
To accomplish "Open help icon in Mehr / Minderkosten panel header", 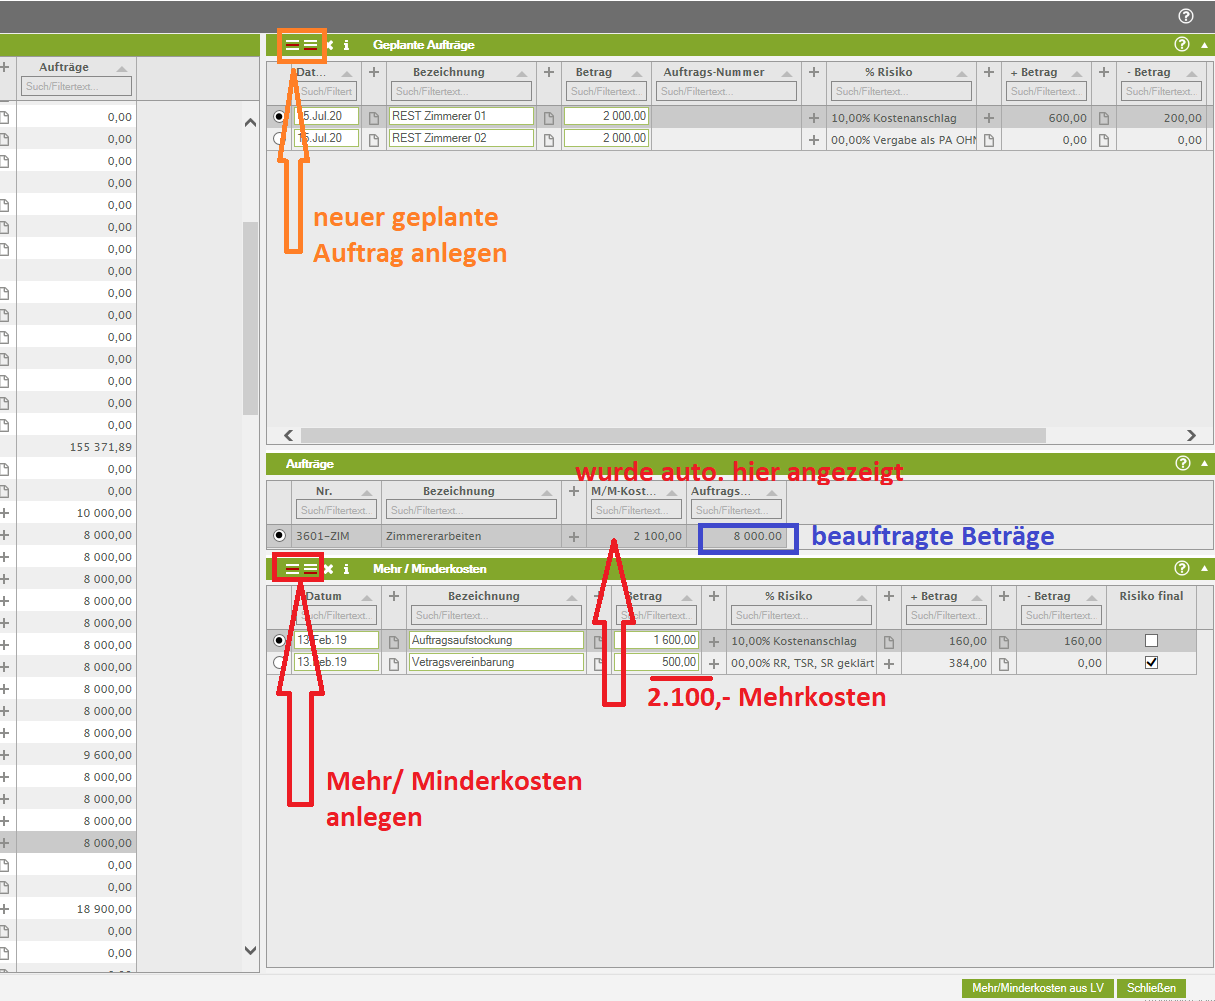I will click(x=1182, y=568).
